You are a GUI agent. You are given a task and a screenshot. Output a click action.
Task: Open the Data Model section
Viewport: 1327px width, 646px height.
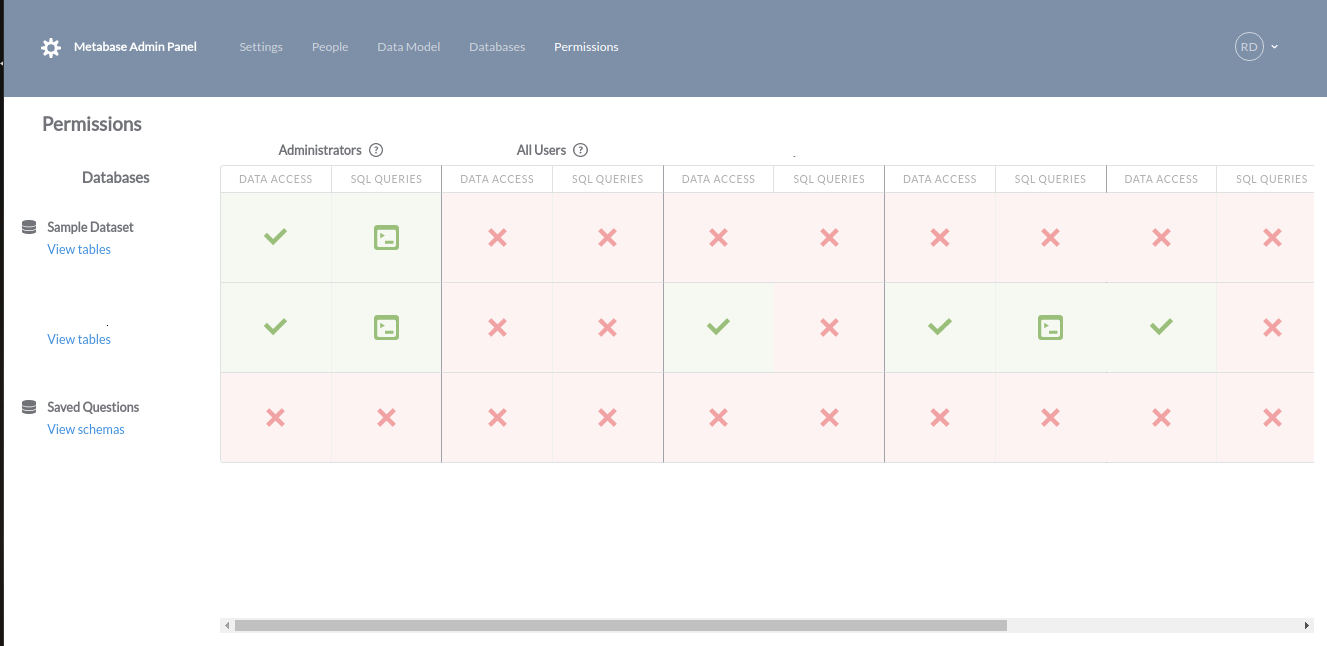click(x=408, y=47)
